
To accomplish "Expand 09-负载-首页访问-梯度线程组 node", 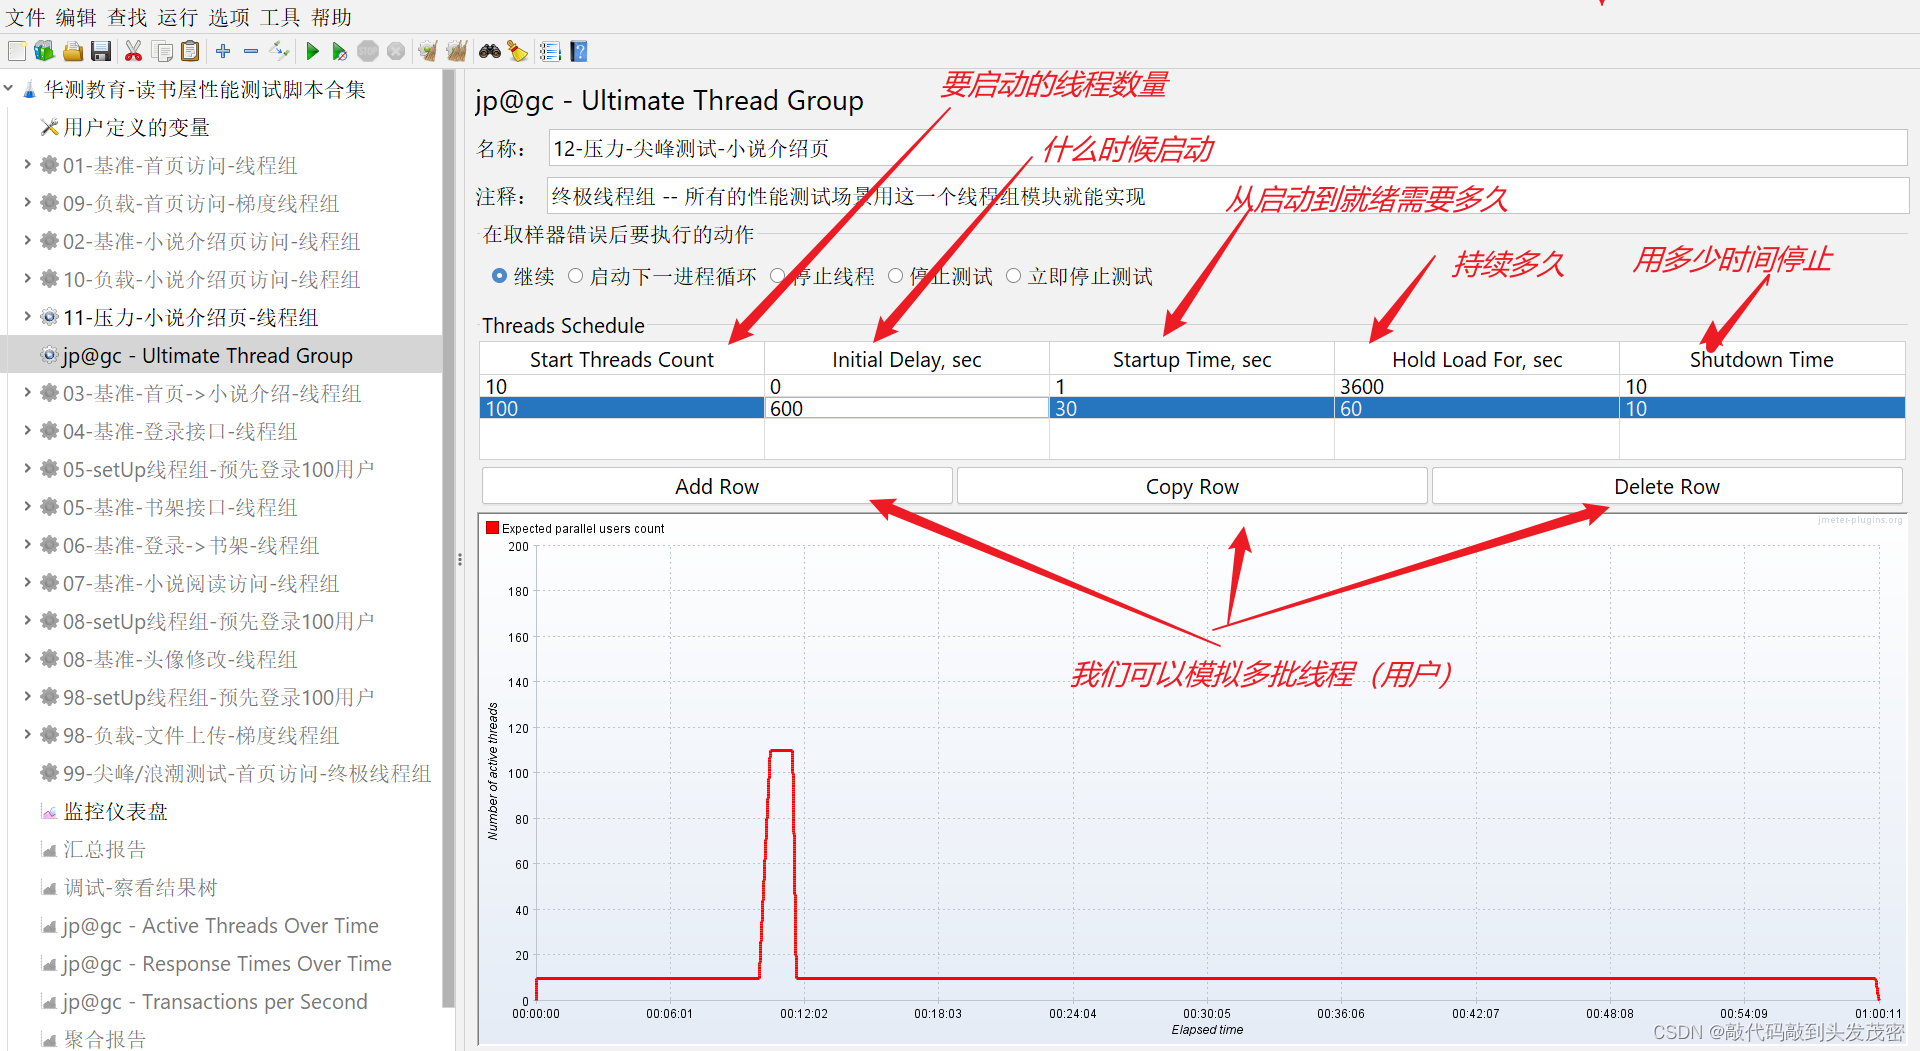I will click(27, 203).
